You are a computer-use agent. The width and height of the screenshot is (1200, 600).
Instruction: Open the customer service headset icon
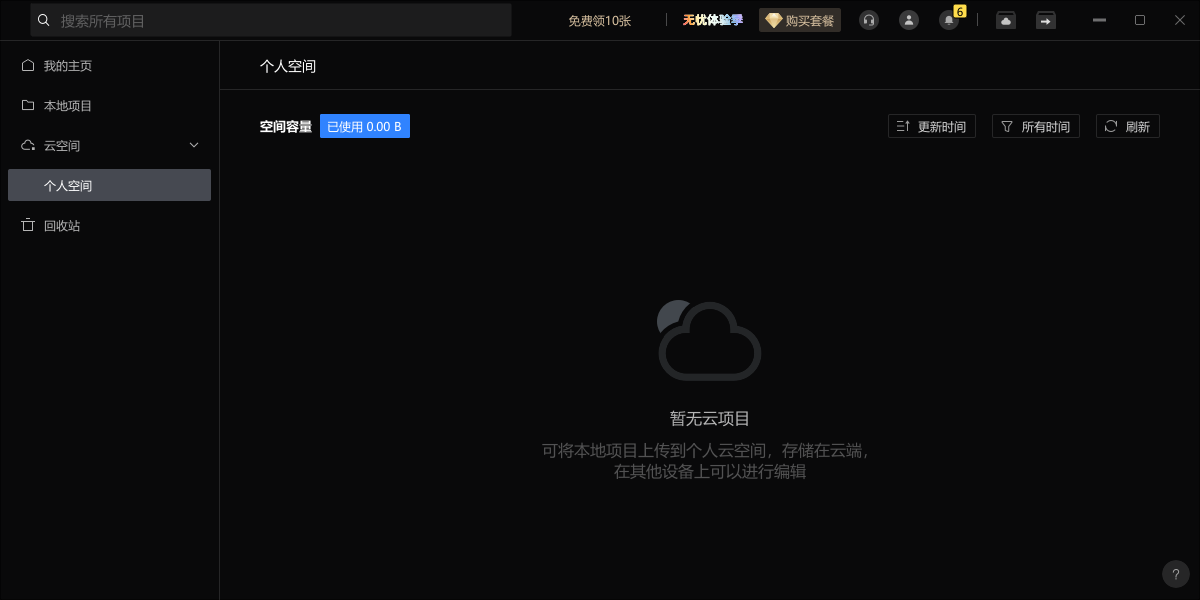click(x=868, y=20)
